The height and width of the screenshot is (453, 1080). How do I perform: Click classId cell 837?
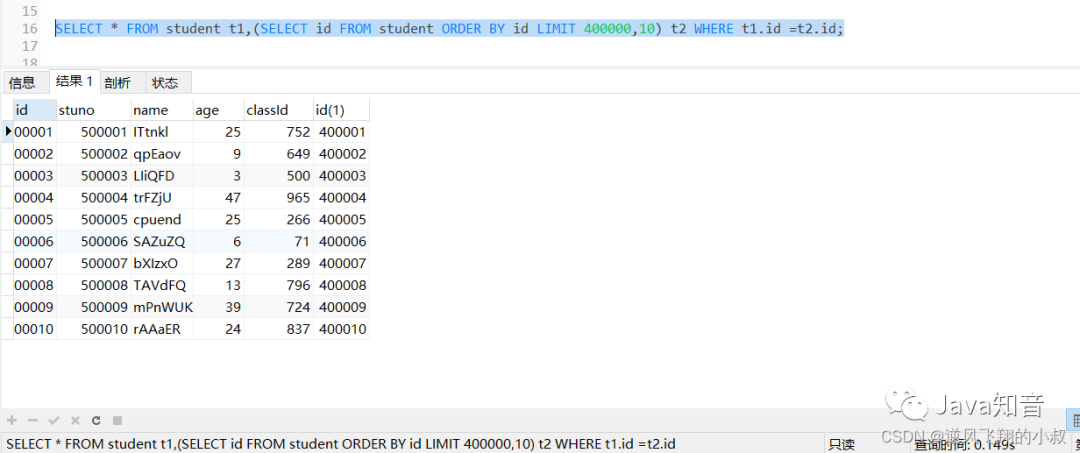click(x=279, y=329)
